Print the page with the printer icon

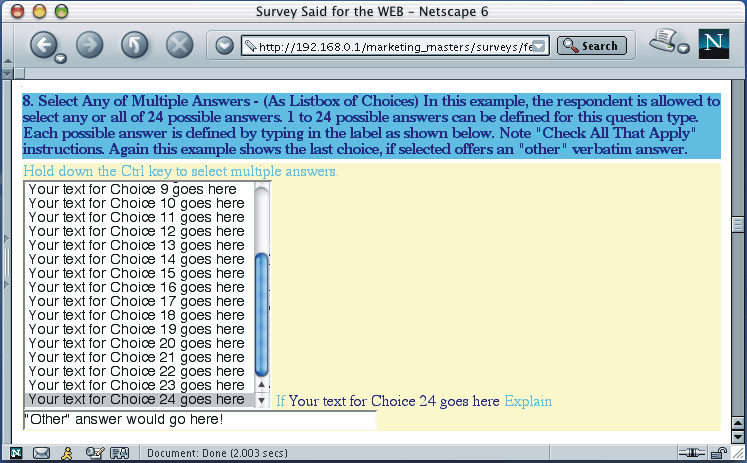pyautogui.click(x=663, y=40)
